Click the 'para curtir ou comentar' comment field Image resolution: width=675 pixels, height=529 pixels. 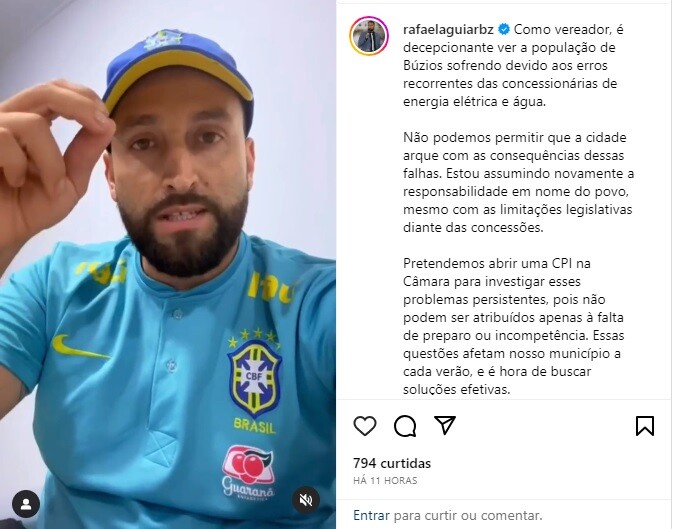(x=468, y=515)
